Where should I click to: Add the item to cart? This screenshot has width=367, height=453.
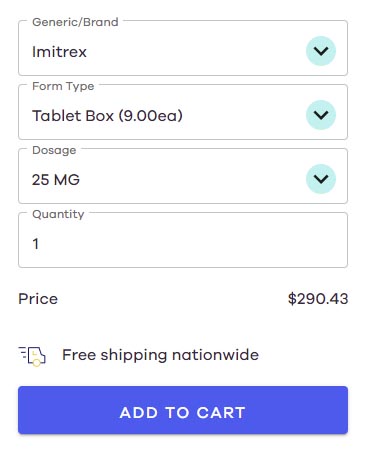pyautogui.click(x=183, y=410)
